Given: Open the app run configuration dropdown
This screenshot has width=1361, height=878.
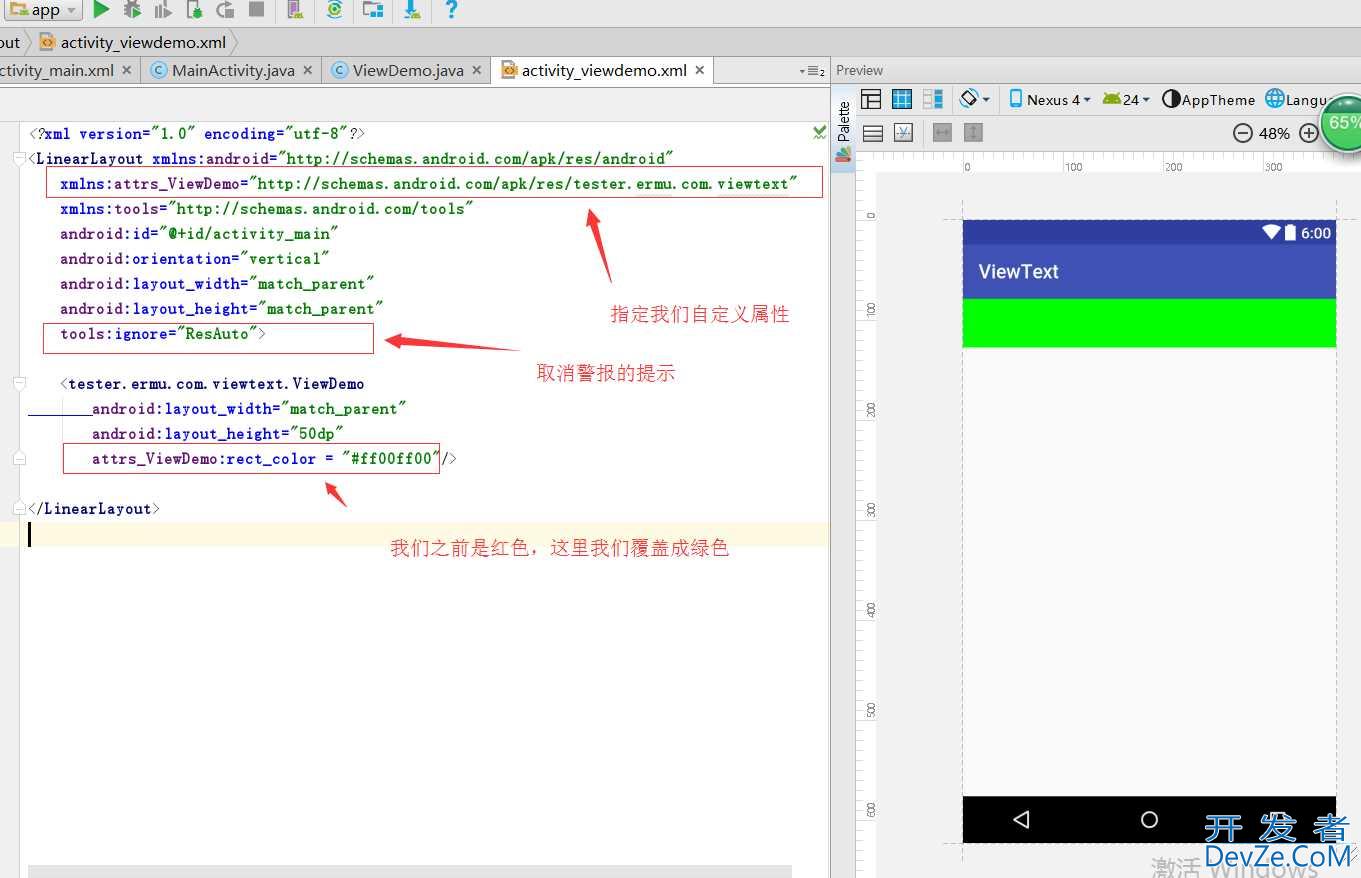Looking at the screenshot, I should point(42,10).
